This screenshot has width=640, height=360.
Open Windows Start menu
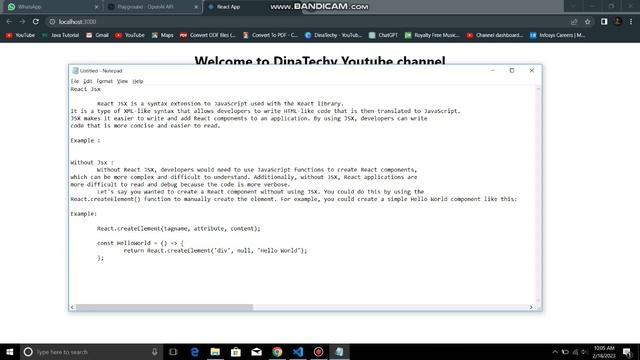click(10, 352)
